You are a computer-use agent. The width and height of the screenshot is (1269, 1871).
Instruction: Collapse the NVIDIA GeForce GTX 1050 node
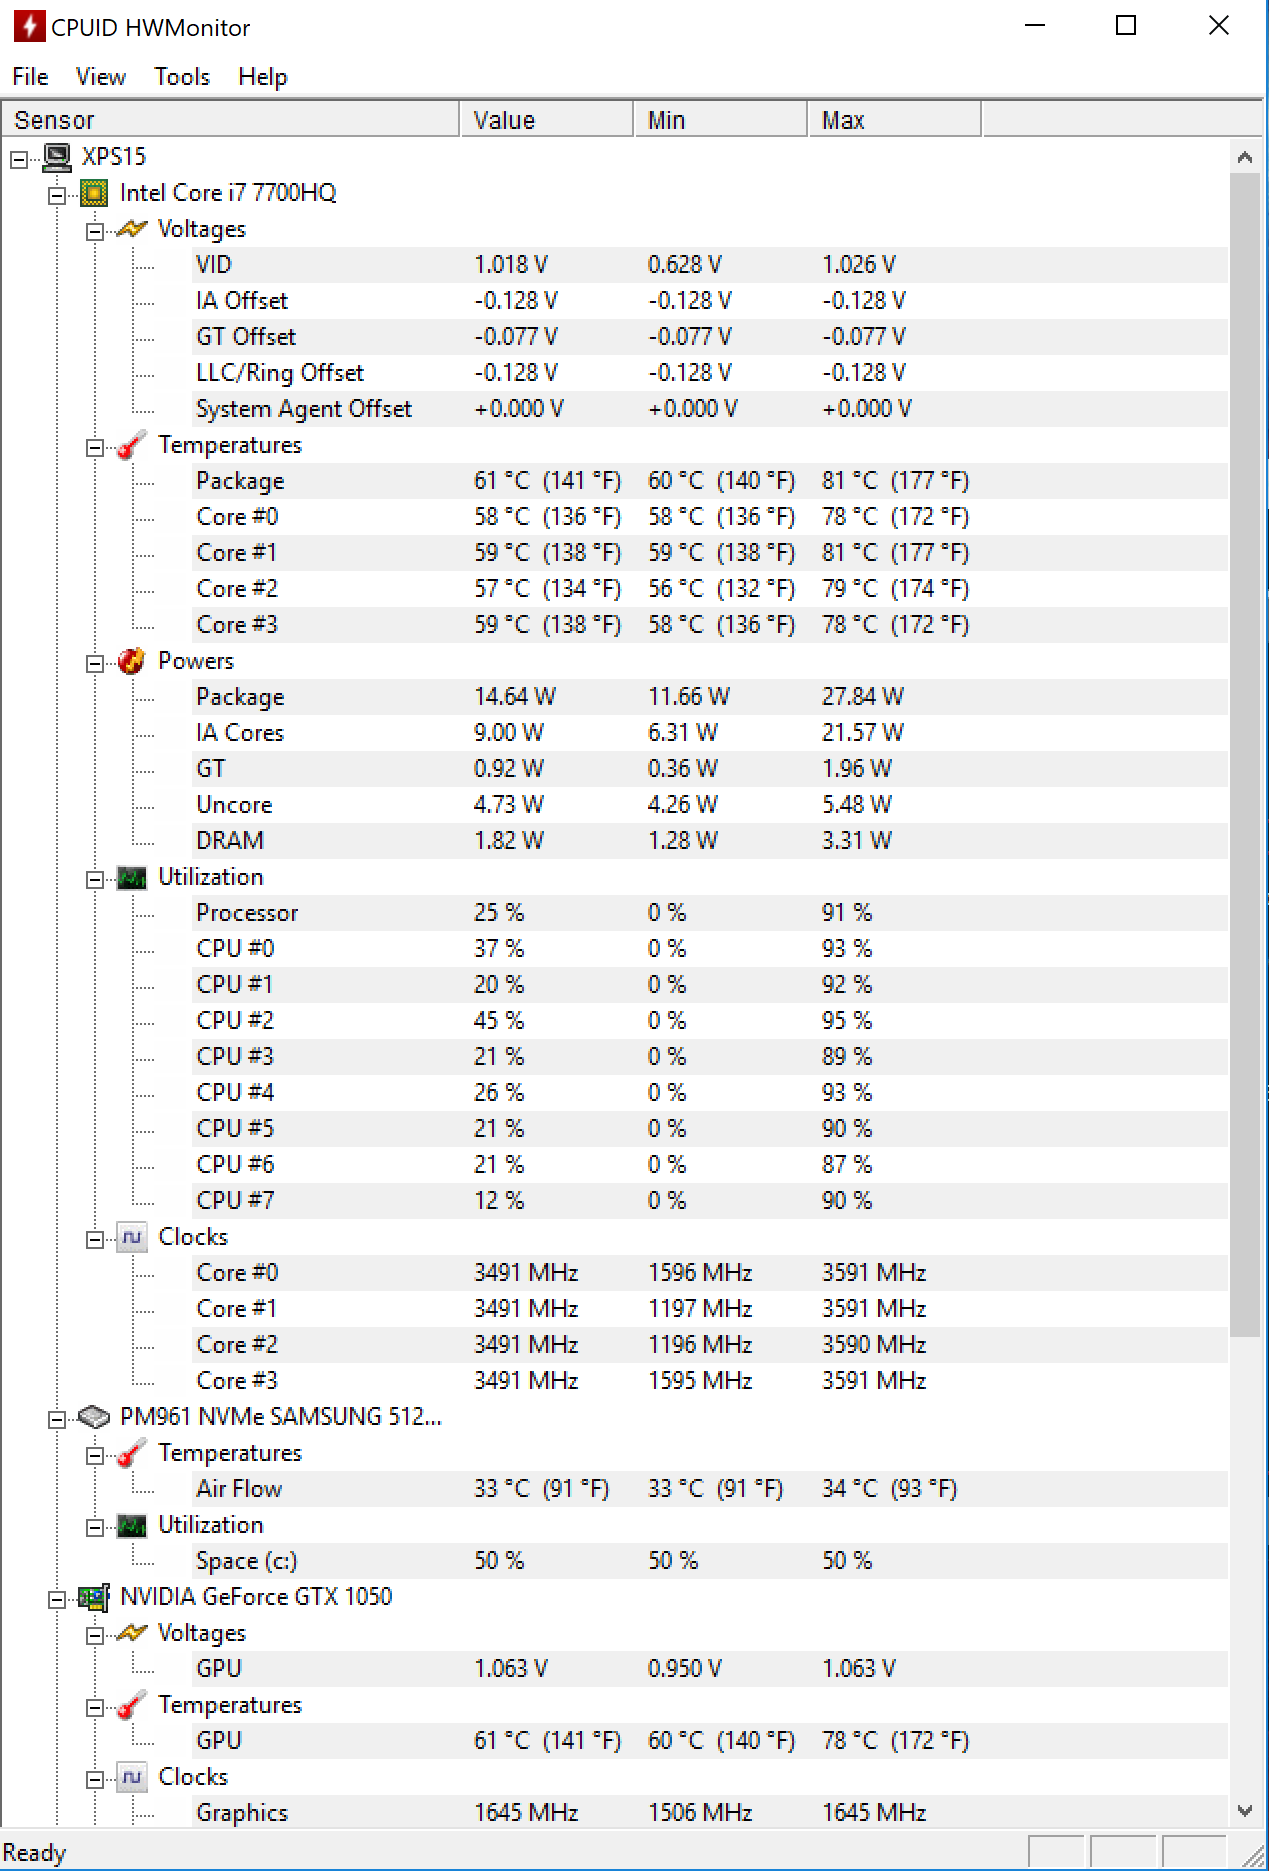click(x=57, y=1599)
